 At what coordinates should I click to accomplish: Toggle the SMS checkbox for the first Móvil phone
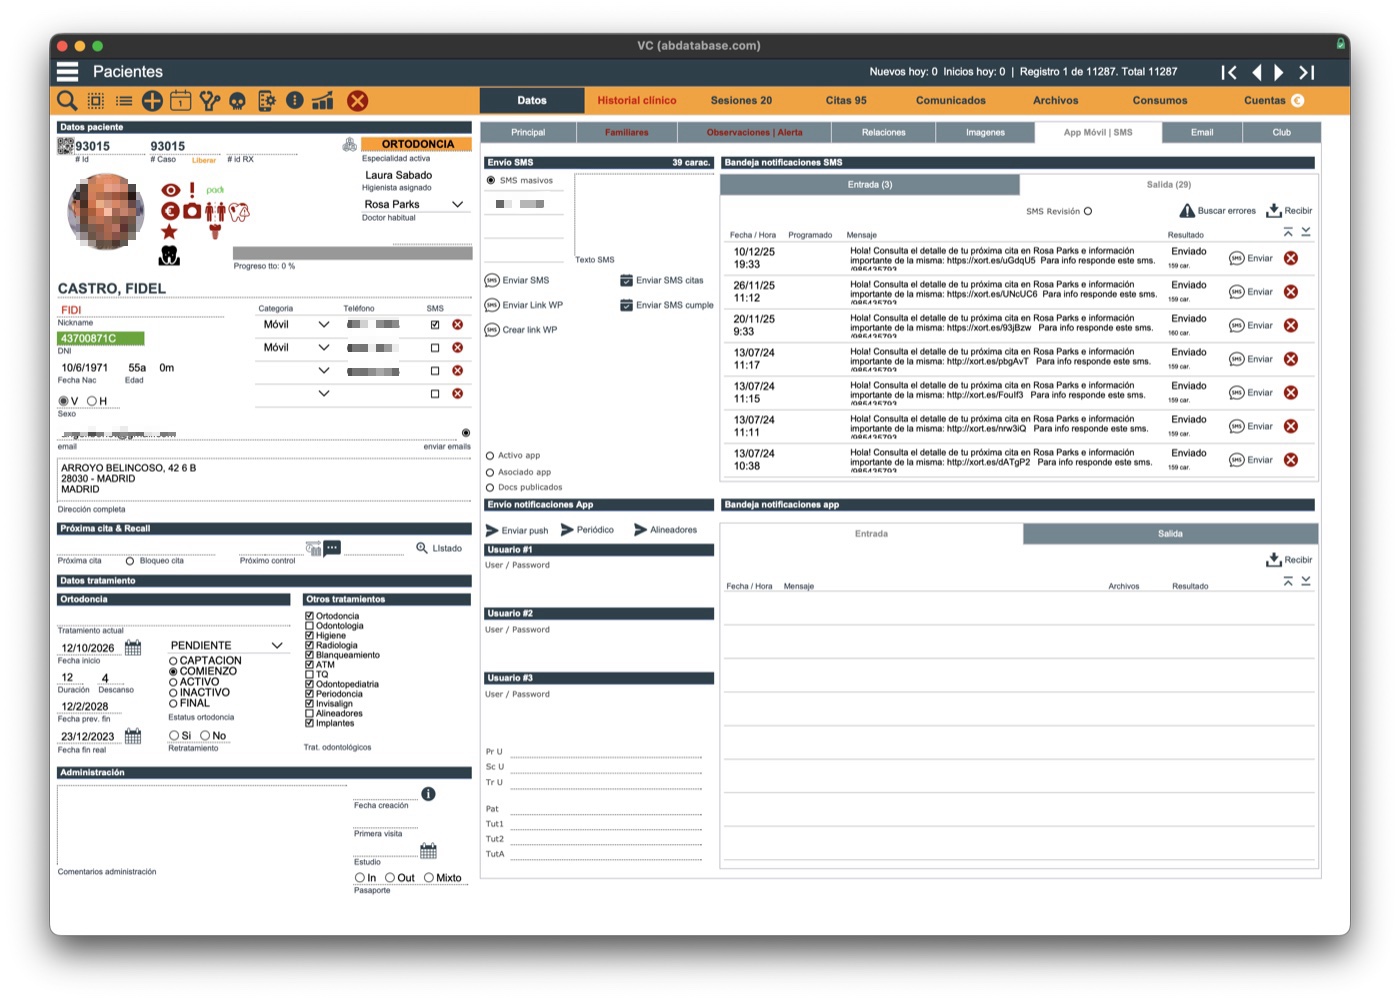[x=435, y=325]
